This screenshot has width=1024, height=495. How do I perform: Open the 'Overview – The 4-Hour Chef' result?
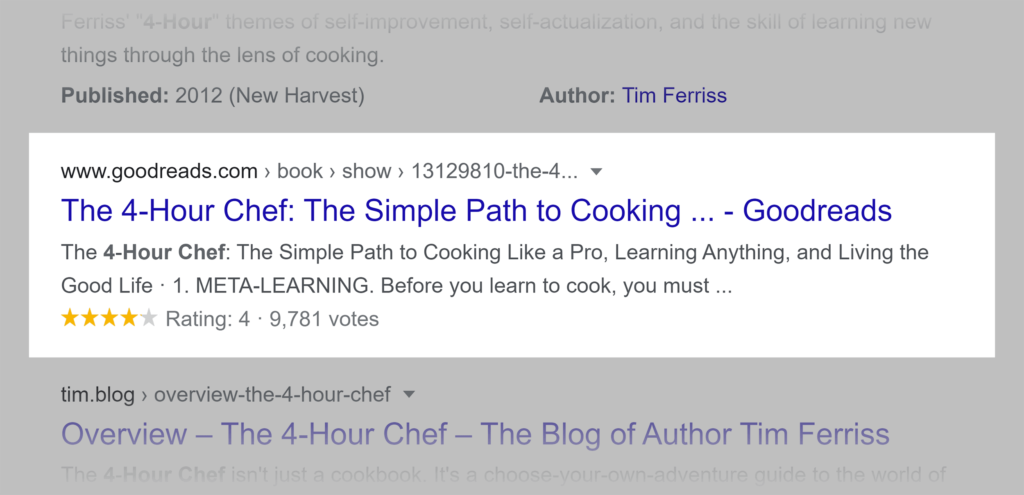coord(475,434)
